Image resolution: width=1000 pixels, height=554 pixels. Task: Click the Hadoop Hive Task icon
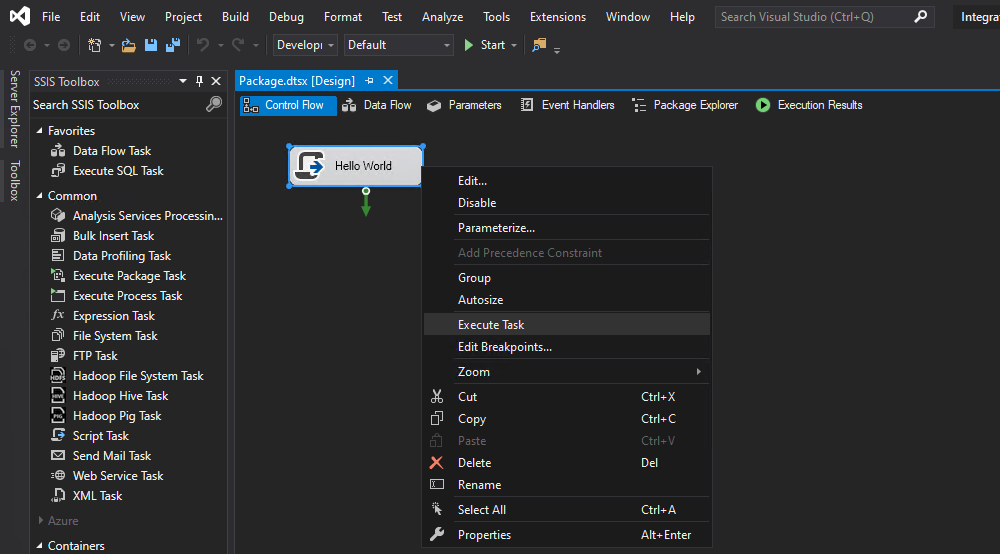click(x=58, y=395)
